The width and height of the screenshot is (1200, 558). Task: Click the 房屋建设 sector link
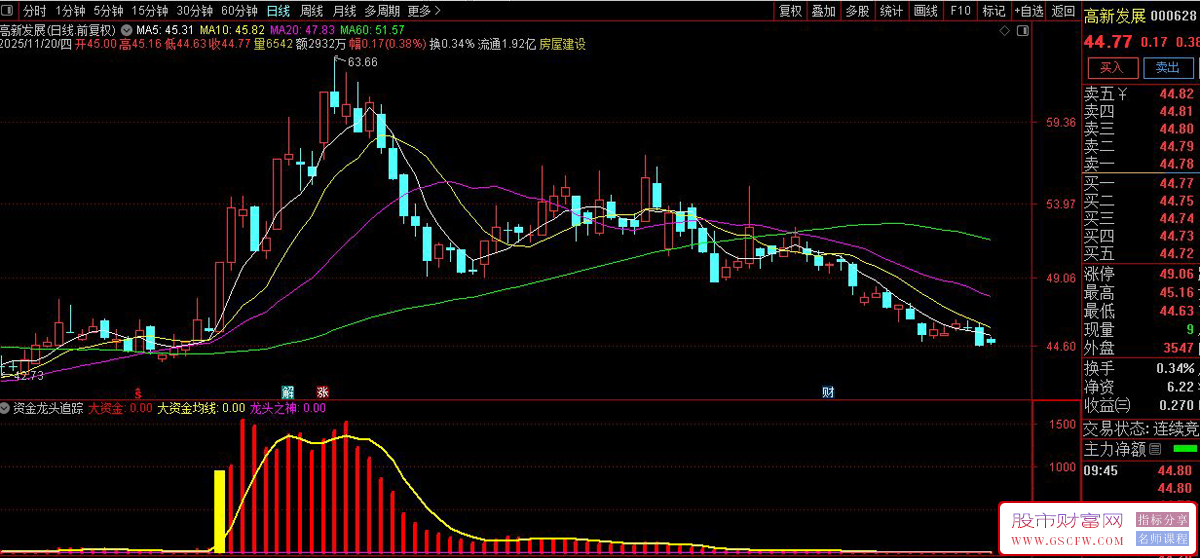pyautogui.click(x=562, y=44)
